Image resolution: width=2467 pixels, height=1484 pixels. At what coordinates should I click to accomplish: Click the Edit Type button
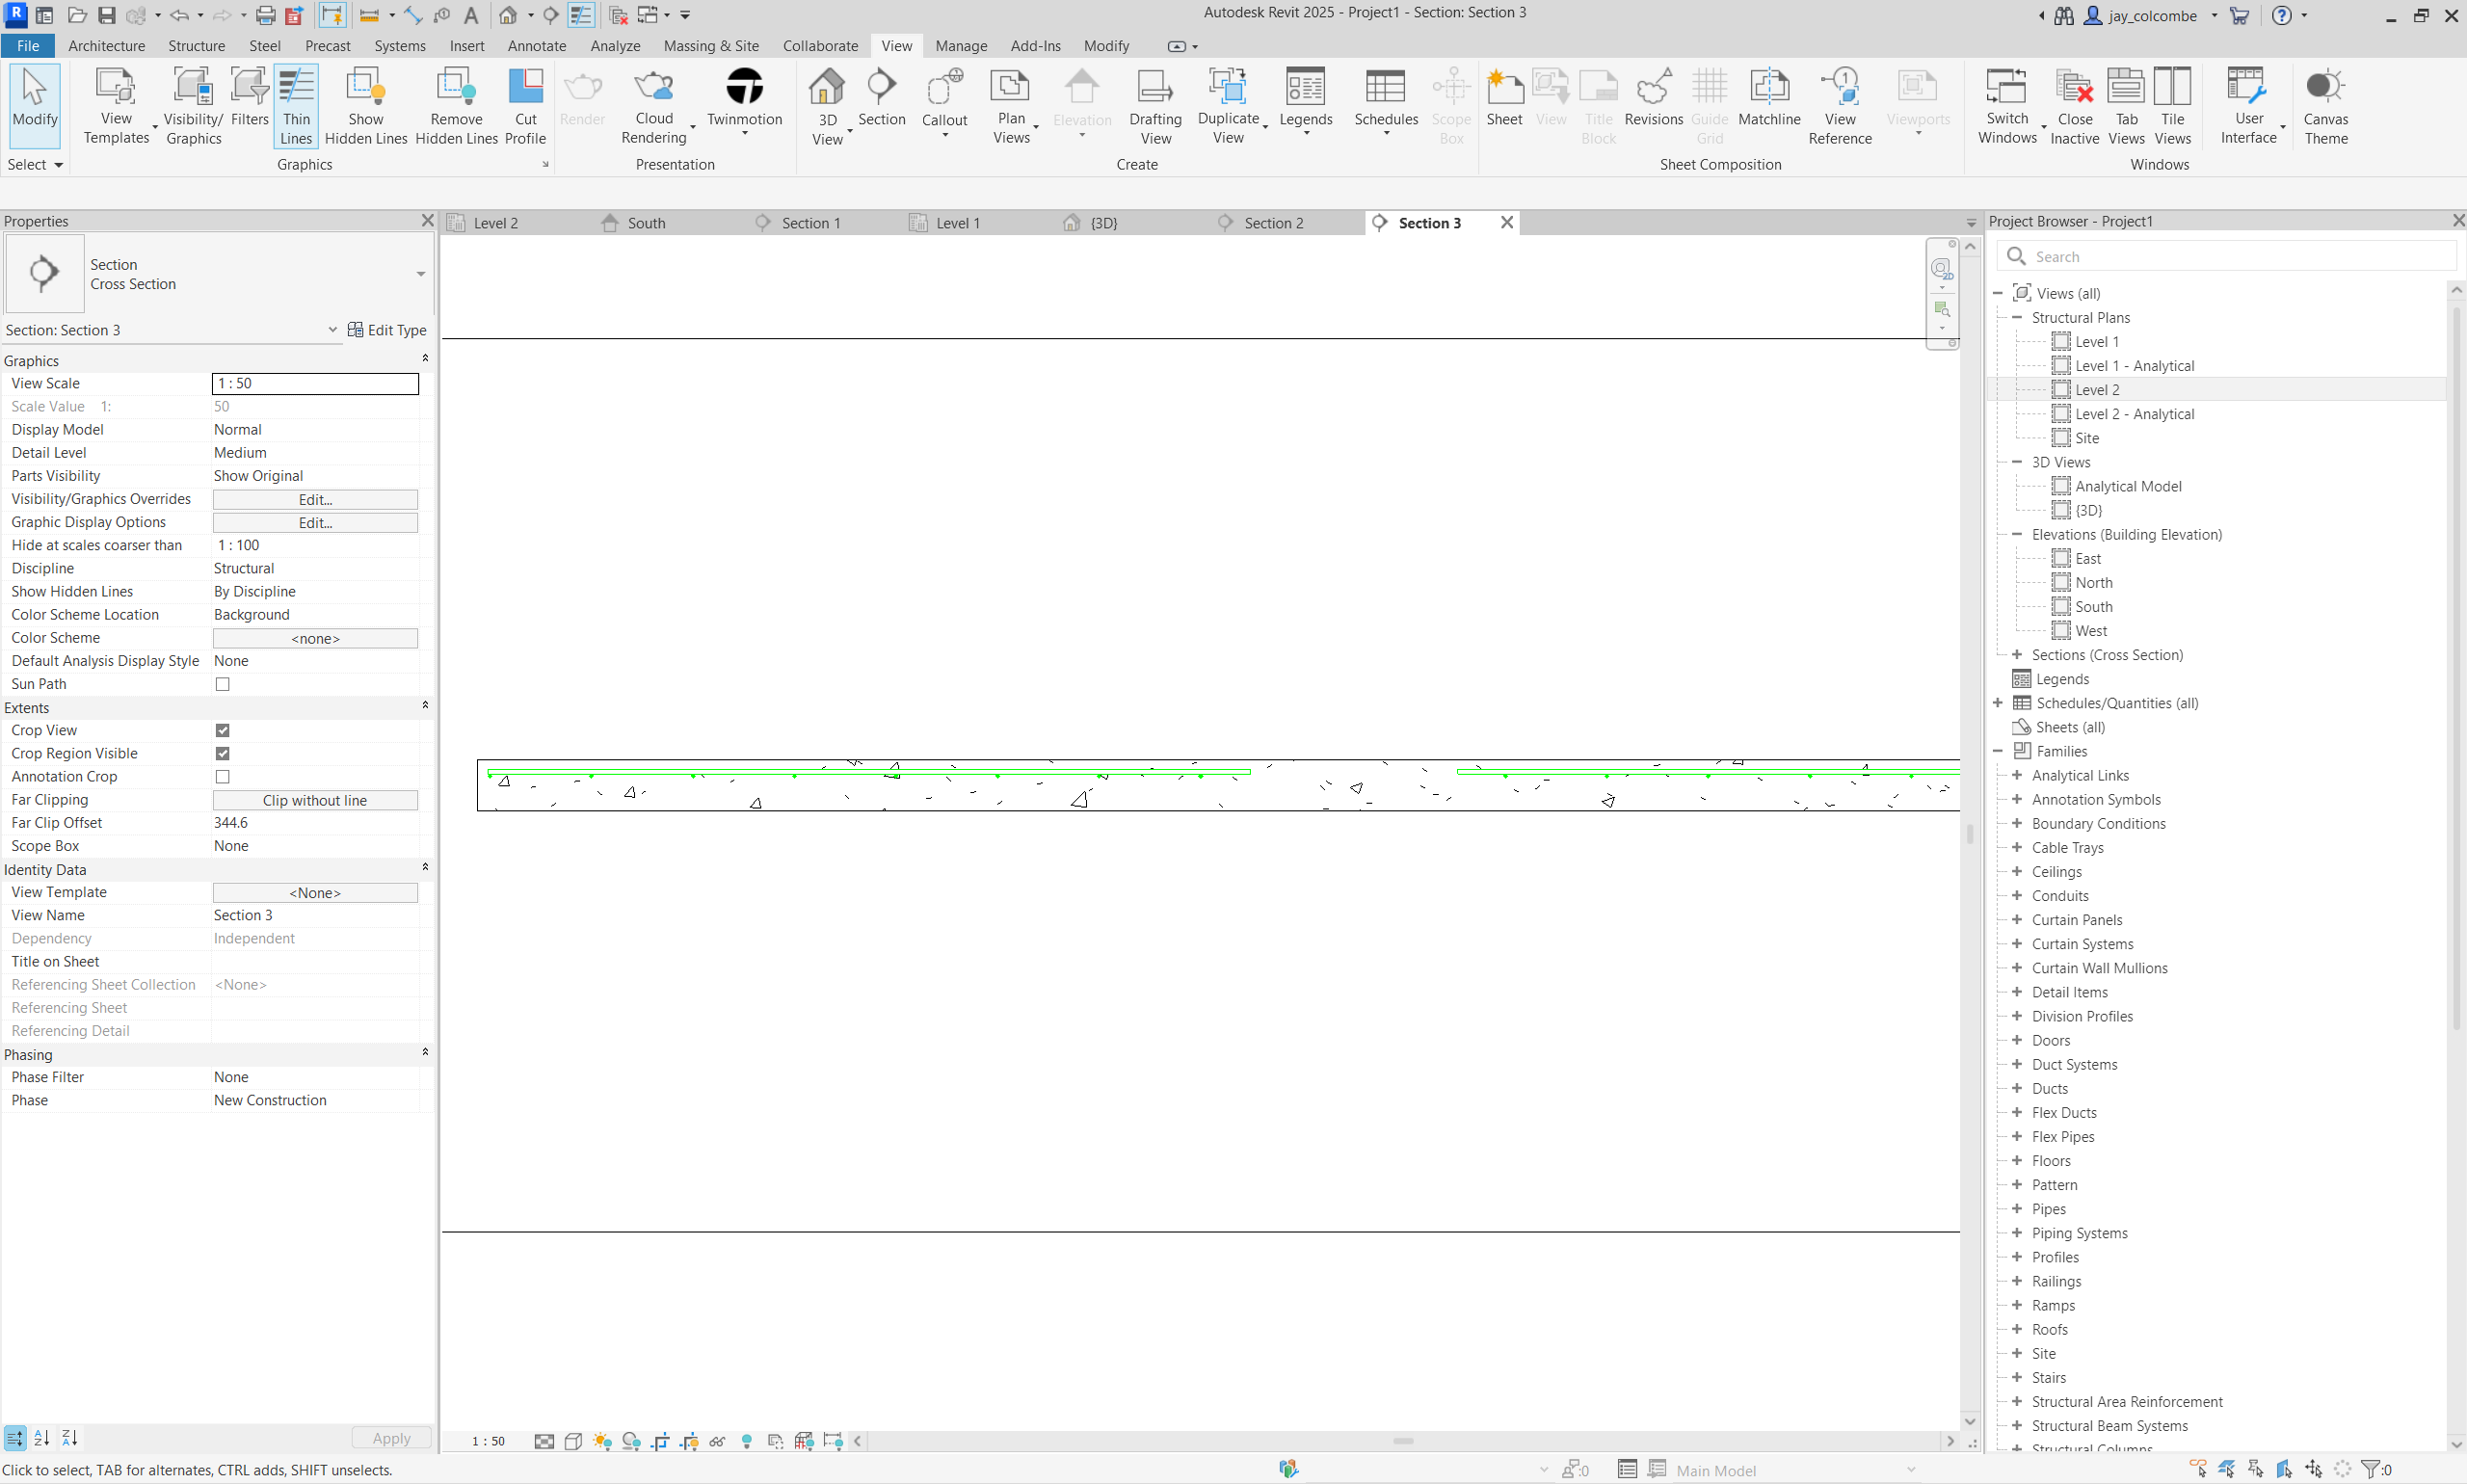coord(387,330)
